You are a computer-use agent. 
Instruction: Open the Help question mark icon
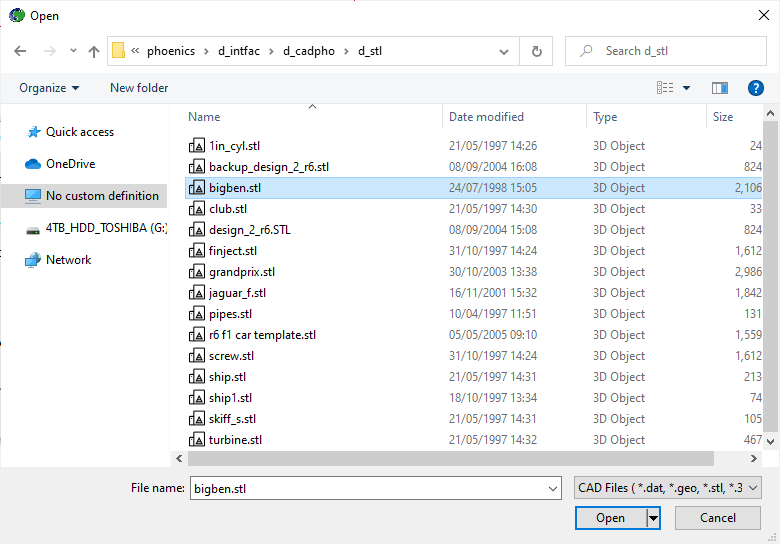[x=756, y=88]
